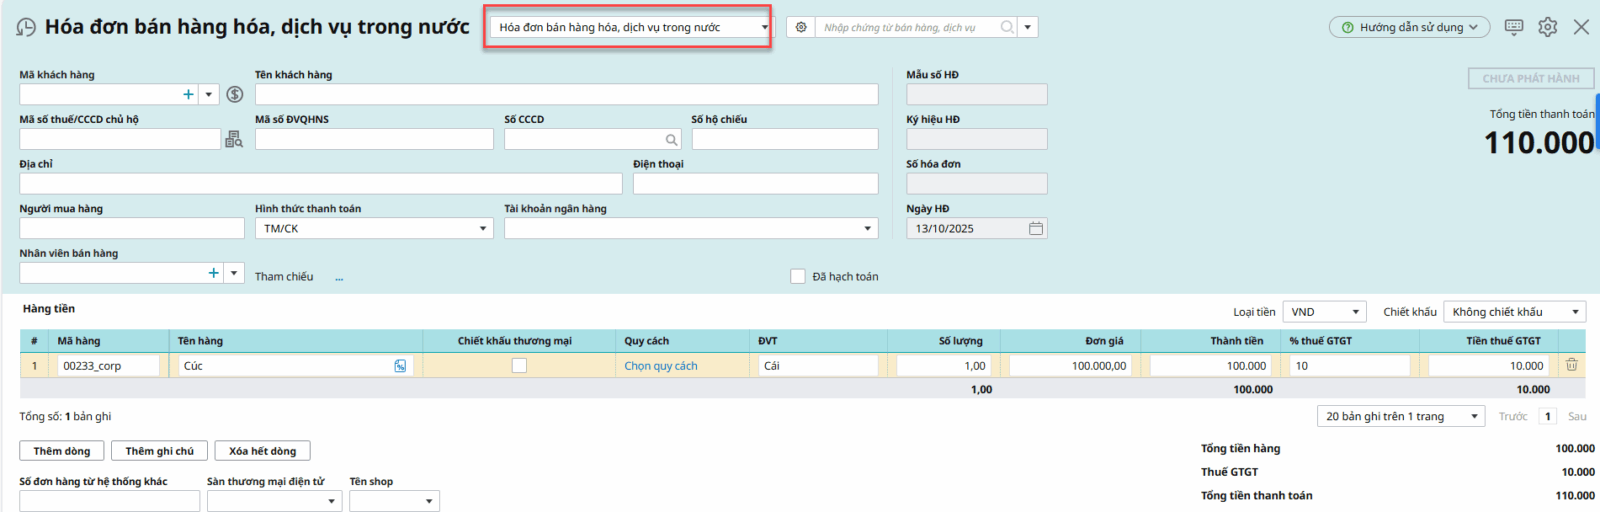Click the plus icon in Mã khách hàng
The width and height of the screenshot is (1600, 512).
click(x=188, y=94)
